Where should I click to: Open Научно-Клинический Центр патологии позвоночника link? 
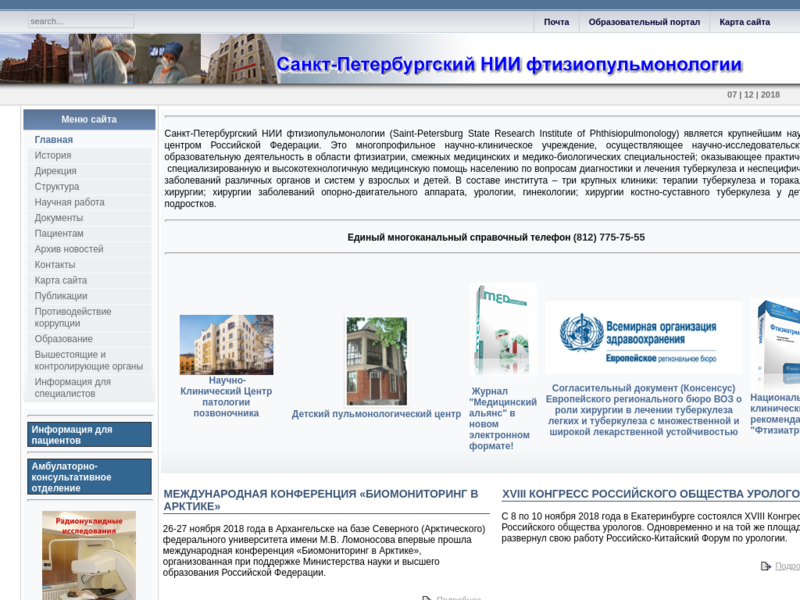[226, 397]
